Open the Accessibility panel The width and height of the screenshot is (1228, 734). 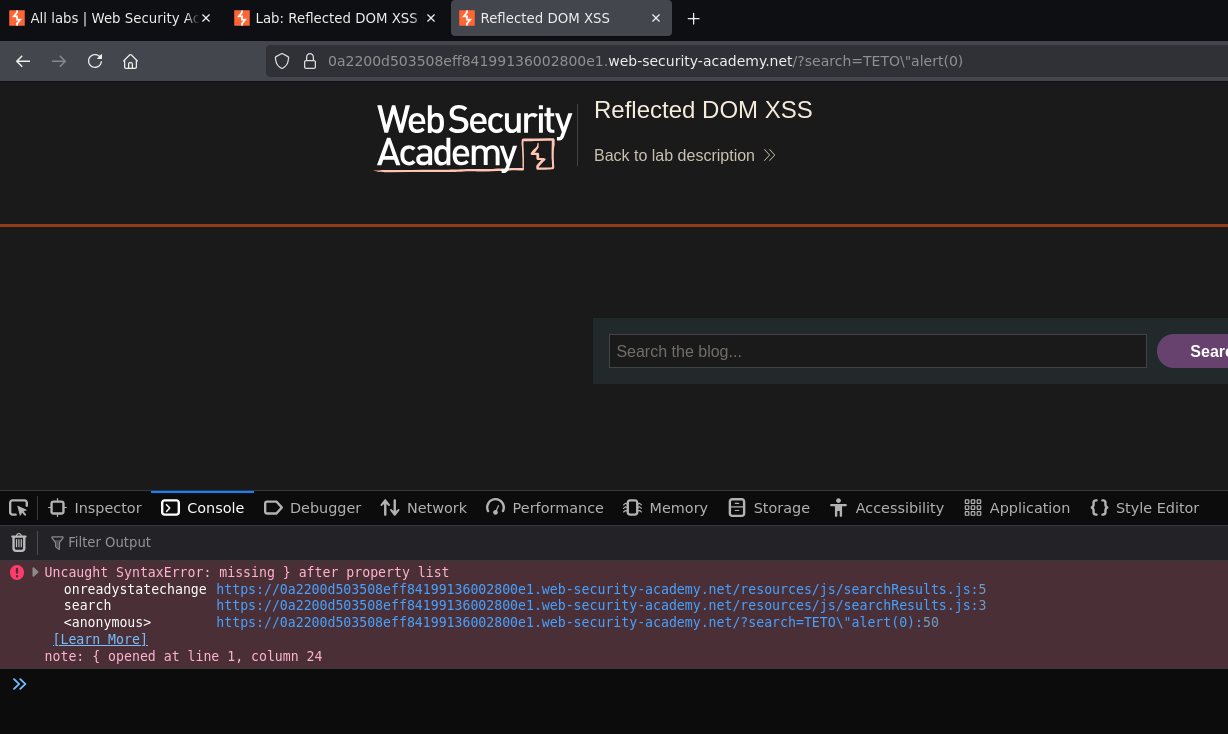(886, 508)
